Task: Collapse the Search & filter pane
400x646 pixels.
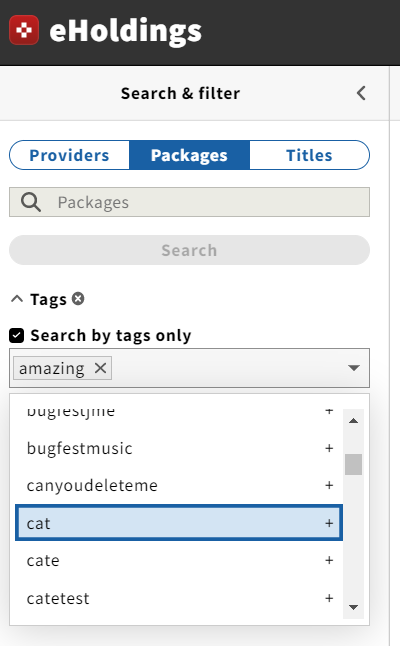Action: point(361,93)
